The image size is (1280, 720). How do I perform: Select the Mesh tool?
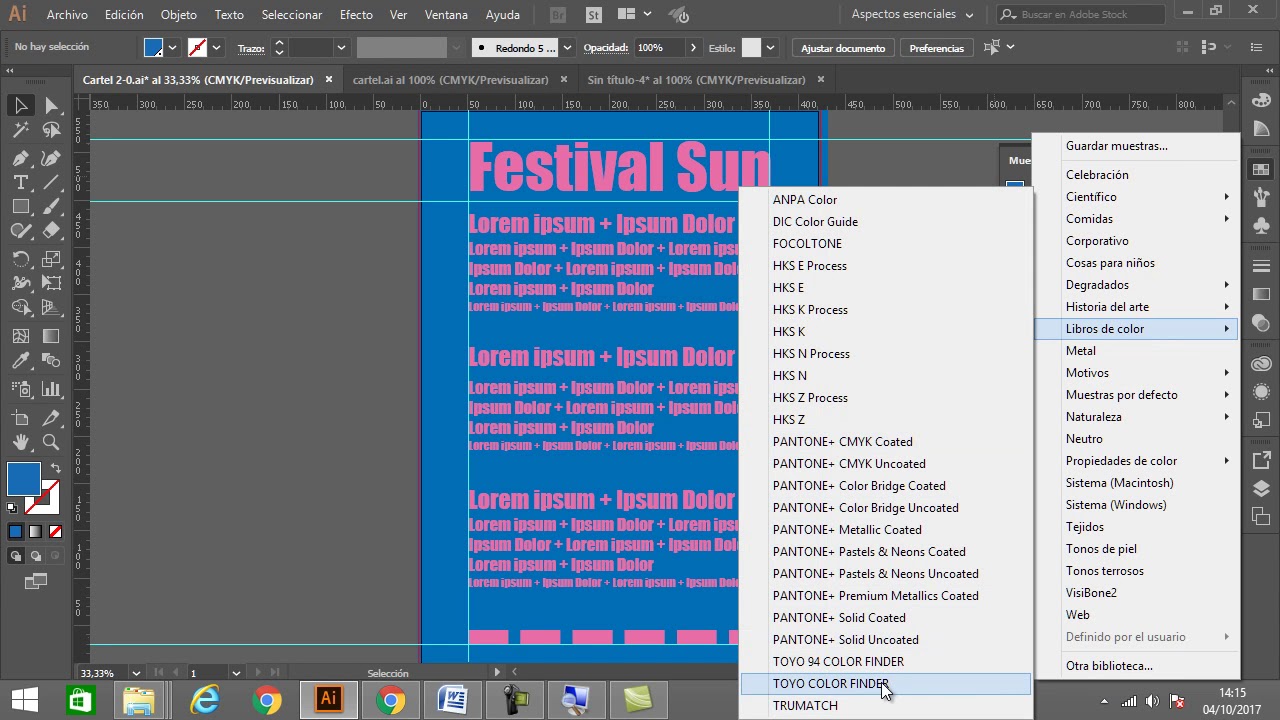[x=21, y=336]
